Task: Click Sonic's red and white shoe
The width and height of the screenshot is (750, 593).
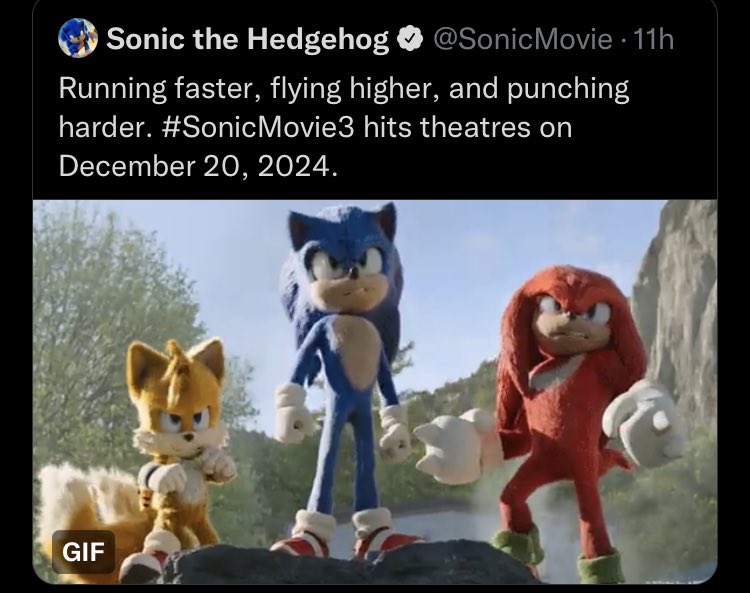Action: point(304,536)
